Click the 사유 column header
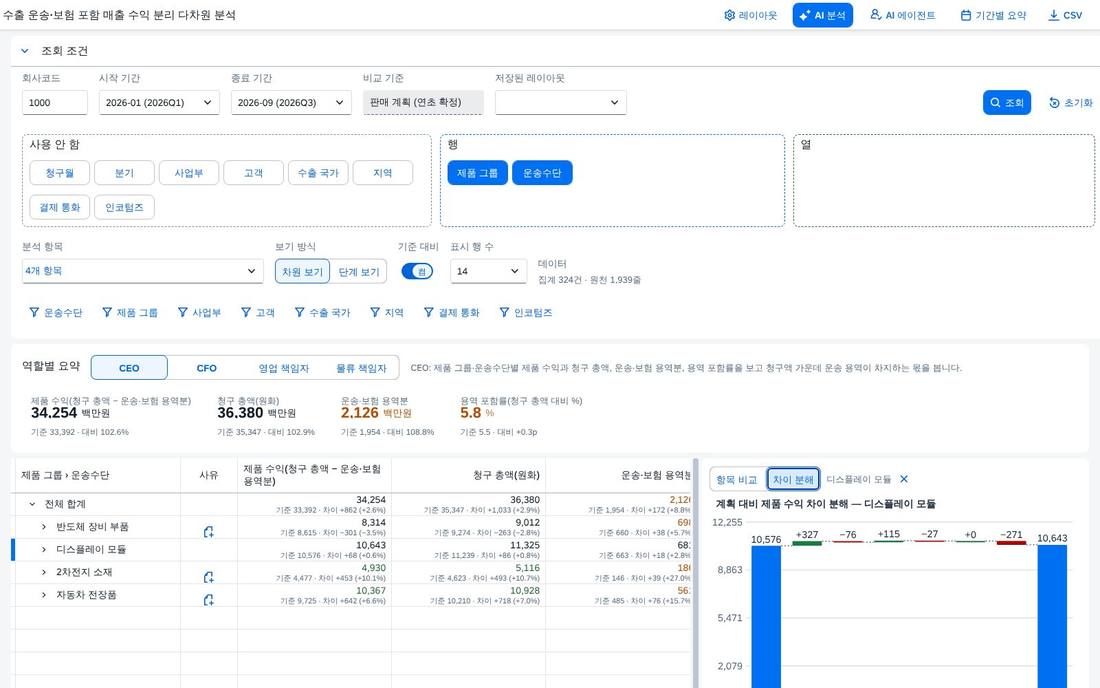This screenshot has width=1100, height=688. pyautogui.click(x=208, y=475)
